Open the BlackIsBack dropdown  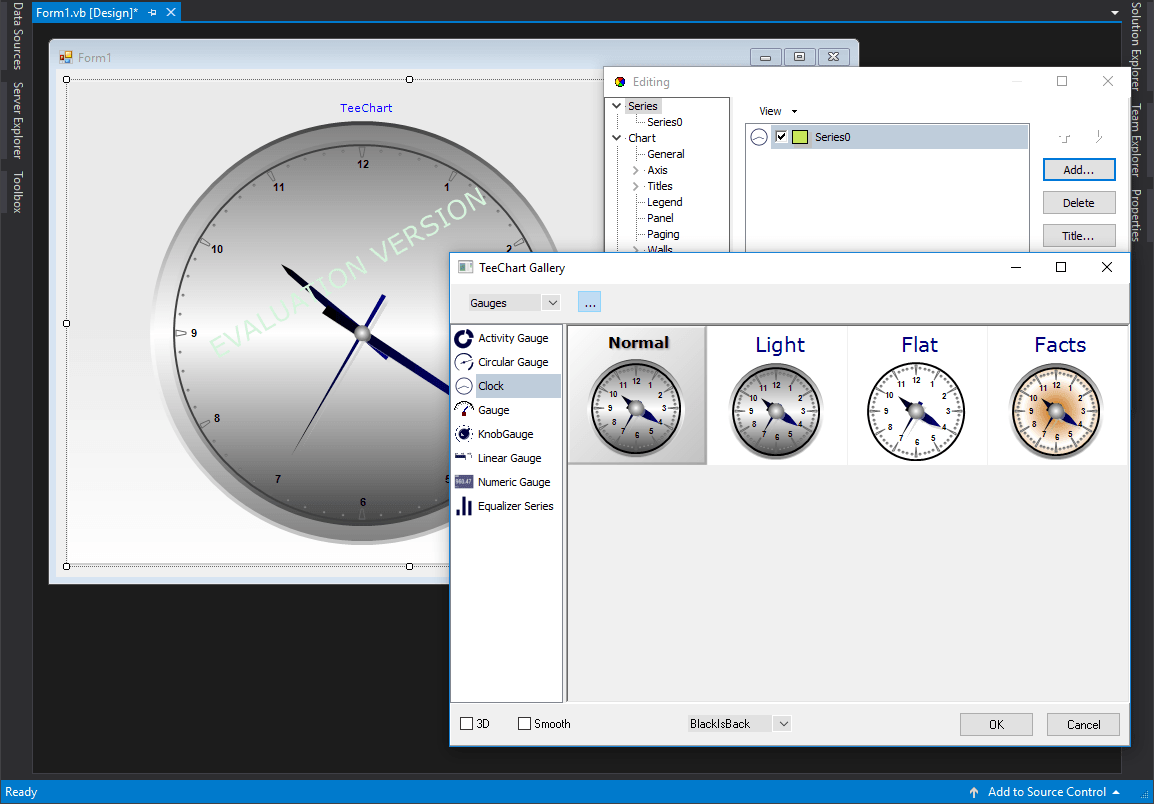pyautogui.click(x=785, y=723)
